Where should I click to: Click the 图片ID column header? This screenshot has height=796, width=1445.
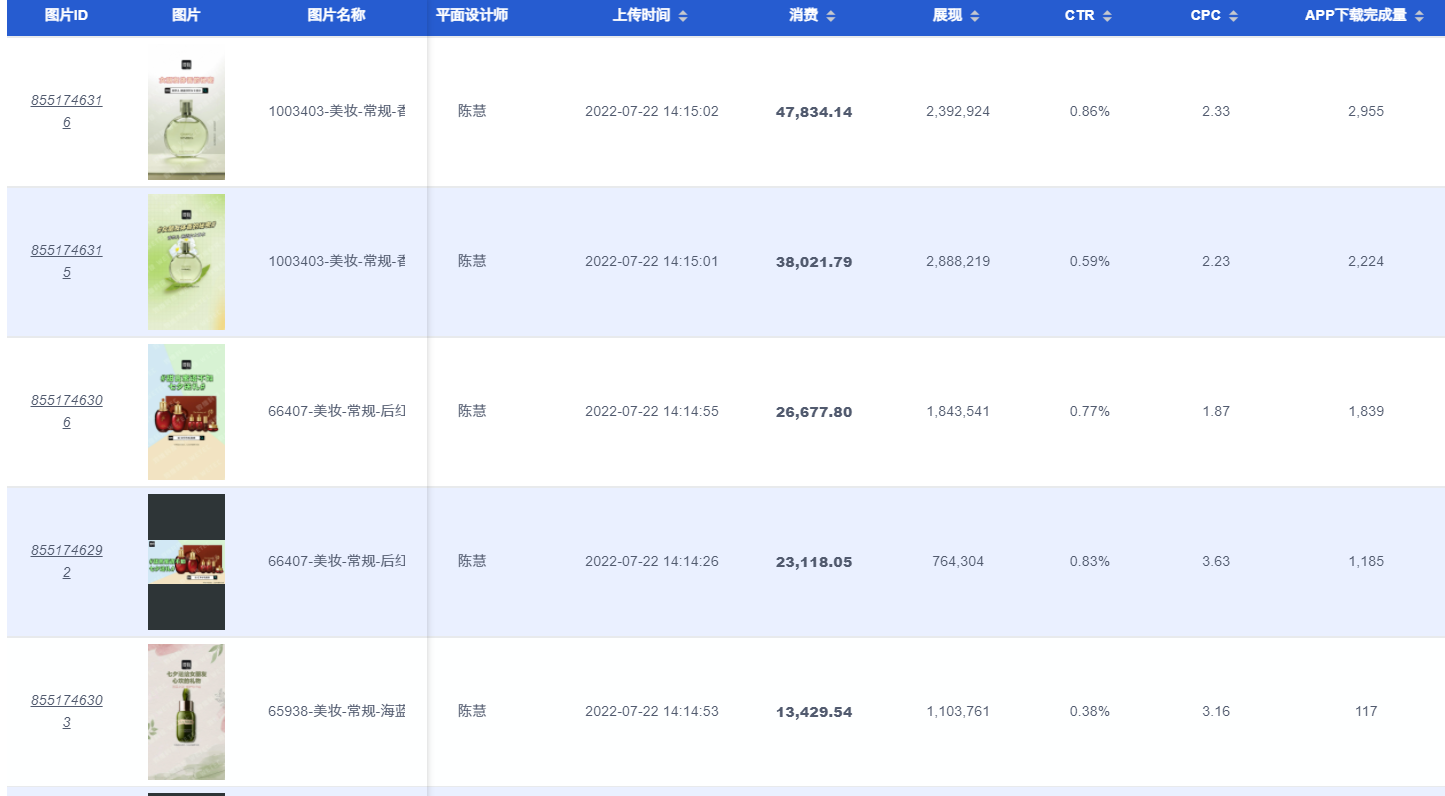[x=66, y=16]
